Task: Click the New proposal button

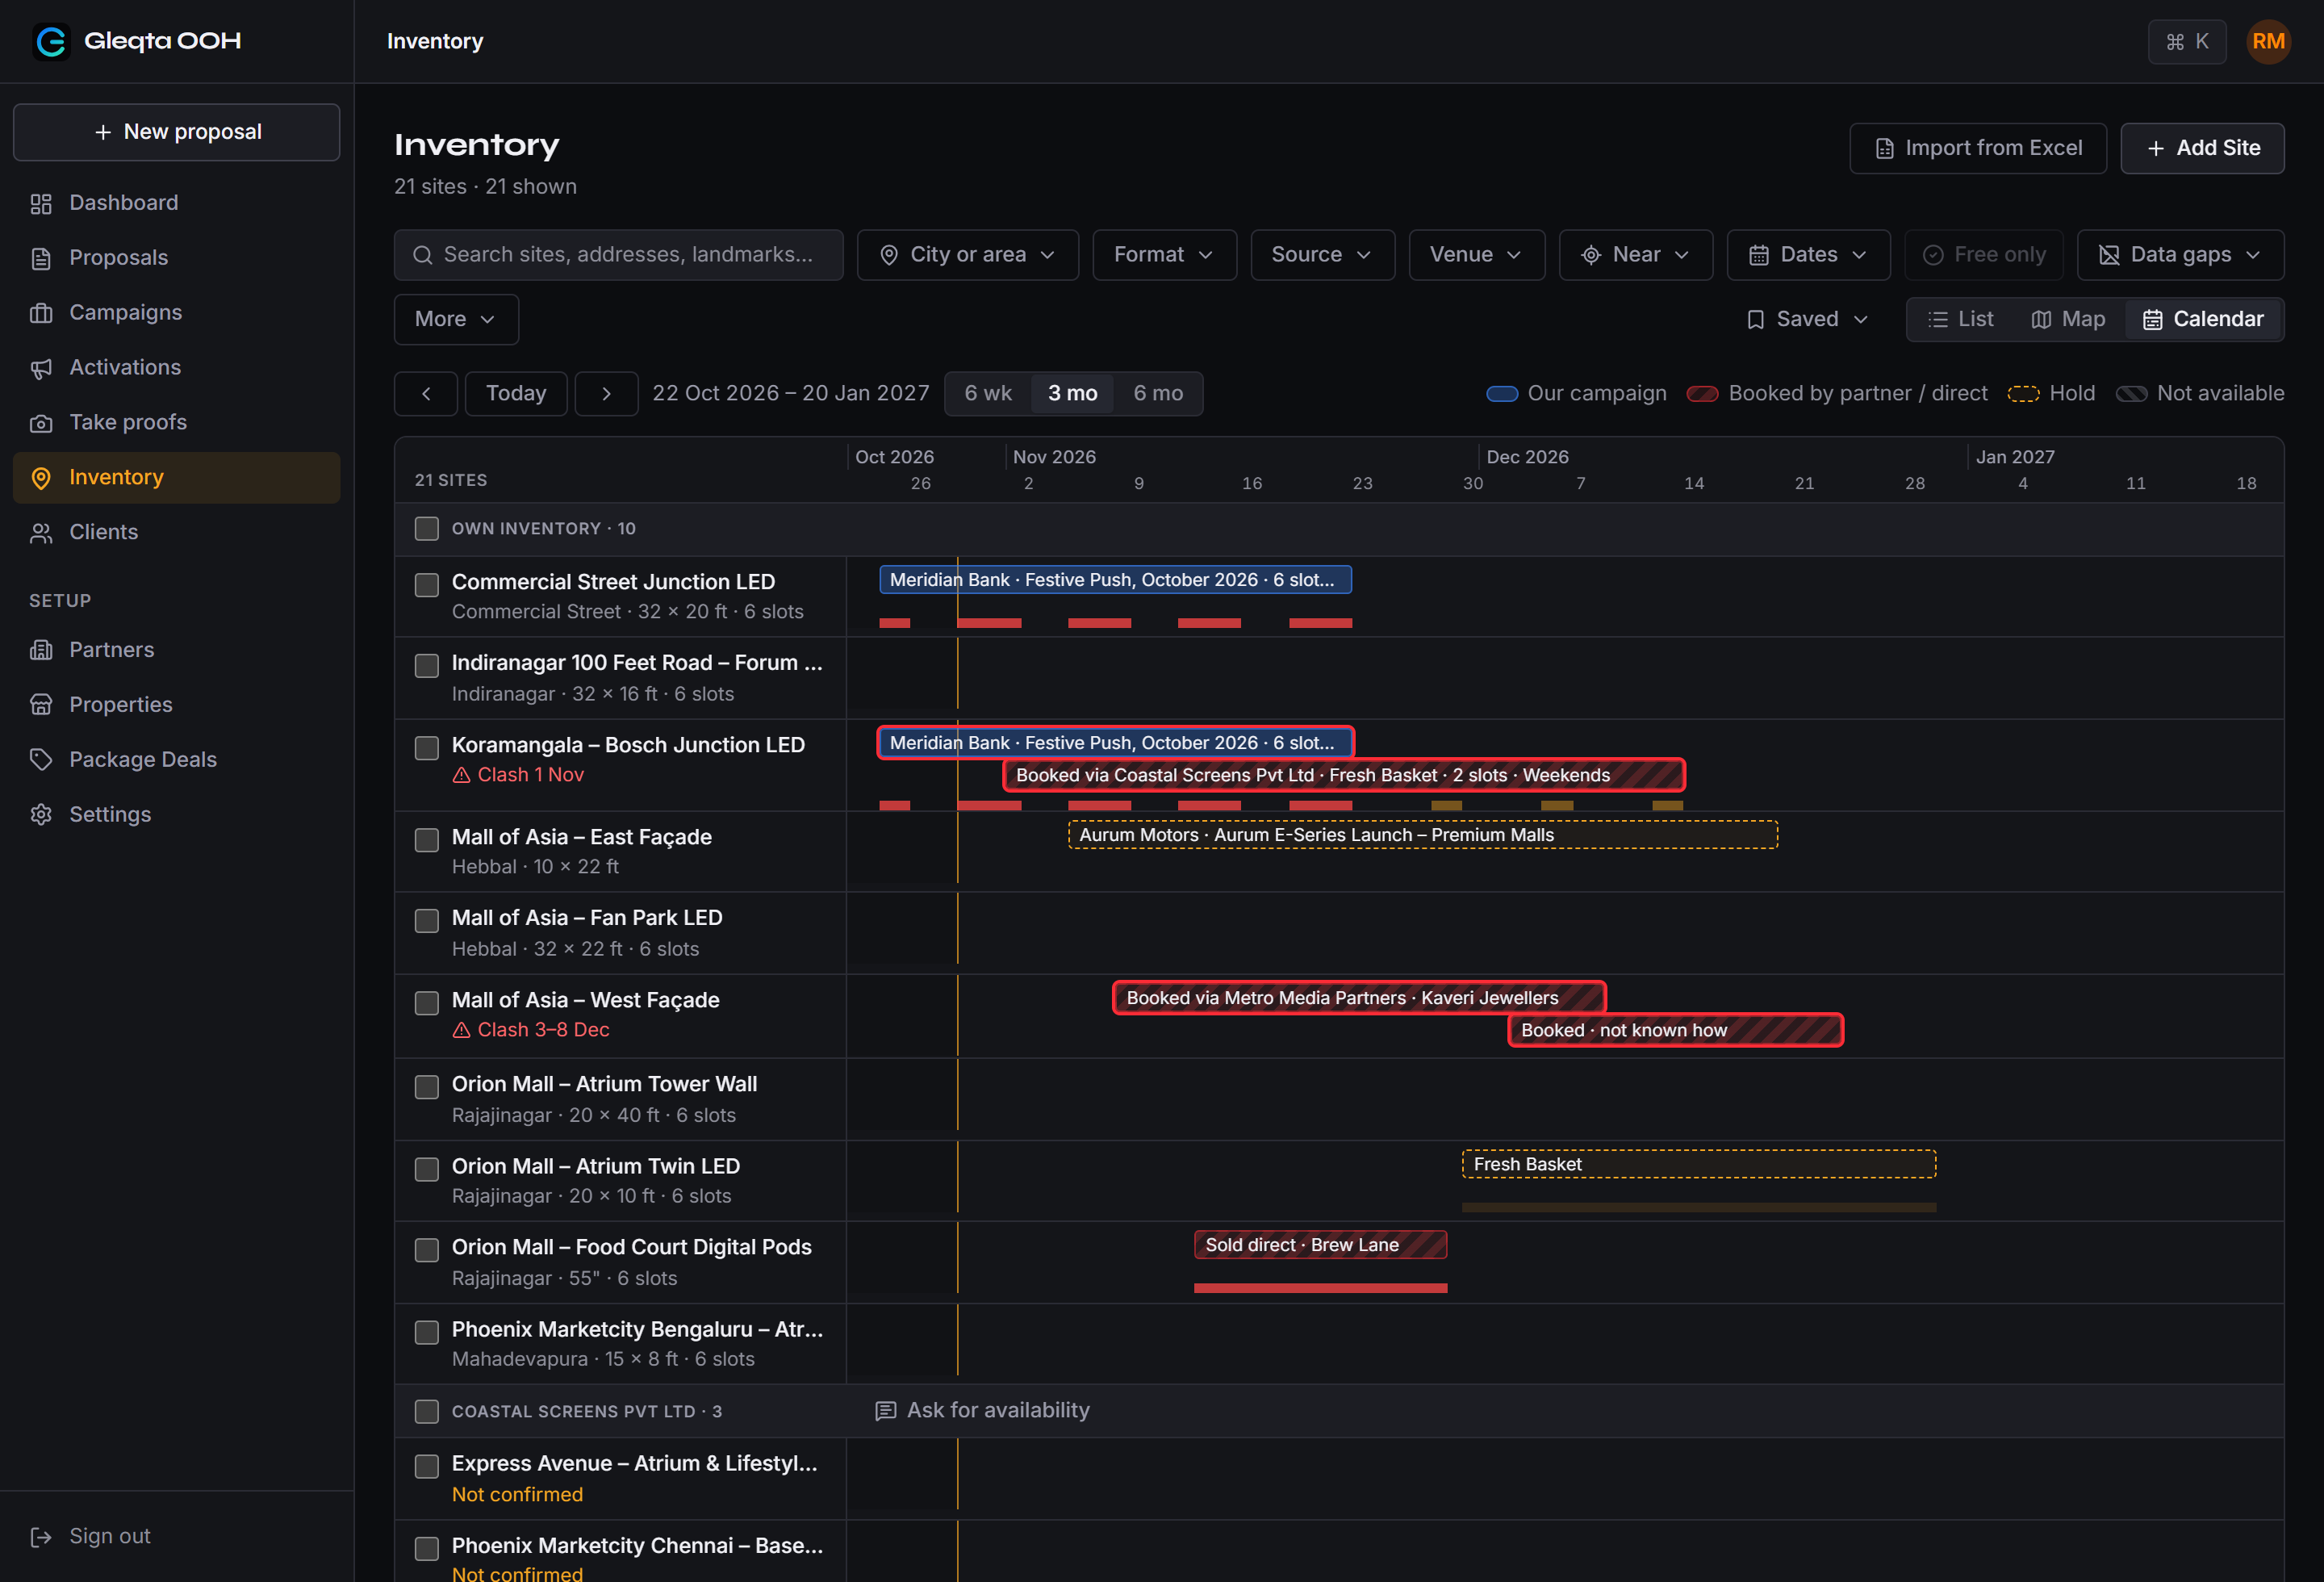Action: [x=176, y=133]
